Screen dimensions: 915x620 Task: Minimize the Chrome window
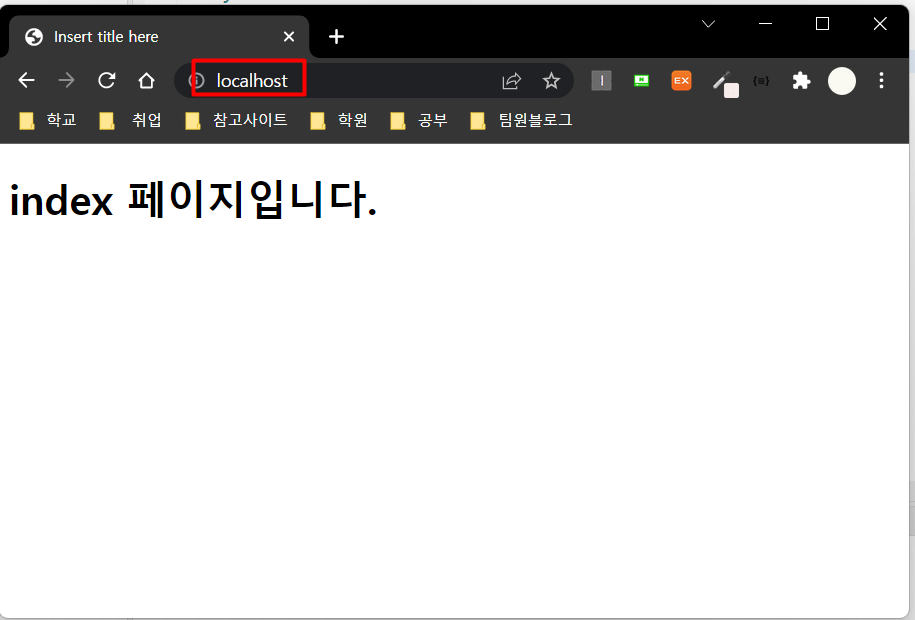(x=765, y=24)
